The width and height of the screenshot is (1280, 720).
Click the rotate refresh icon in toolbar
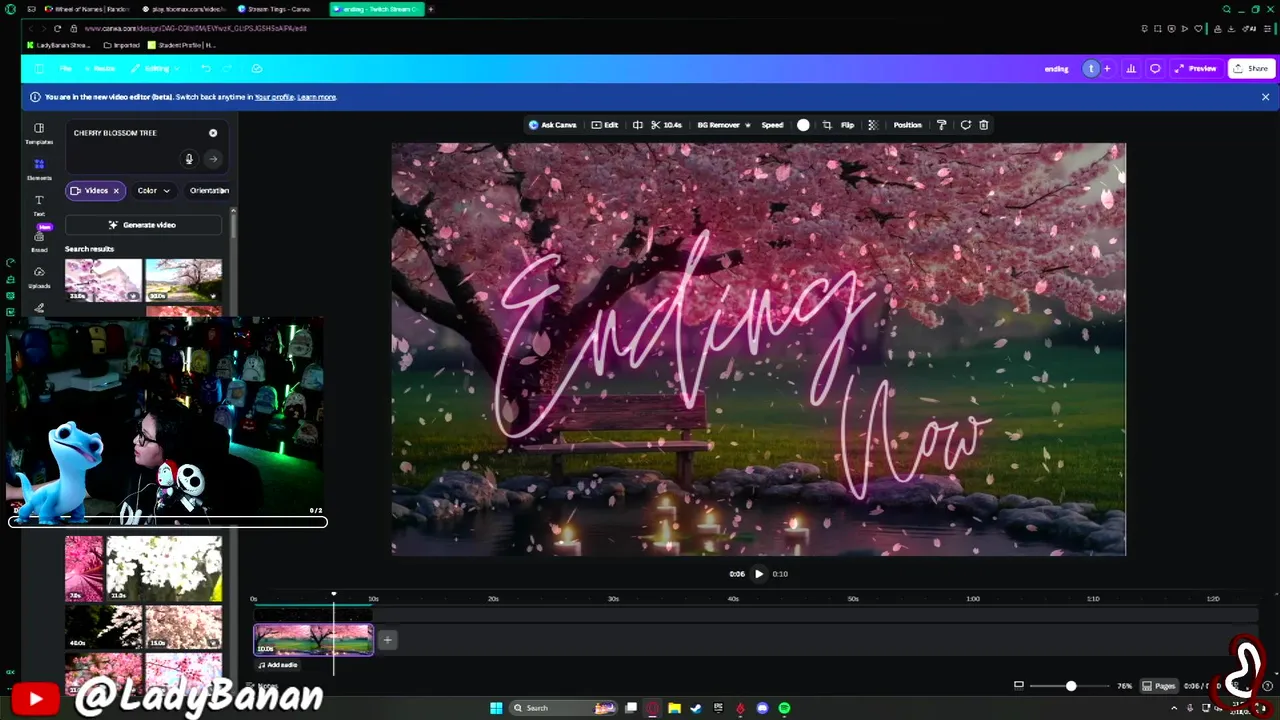(965, 125)
